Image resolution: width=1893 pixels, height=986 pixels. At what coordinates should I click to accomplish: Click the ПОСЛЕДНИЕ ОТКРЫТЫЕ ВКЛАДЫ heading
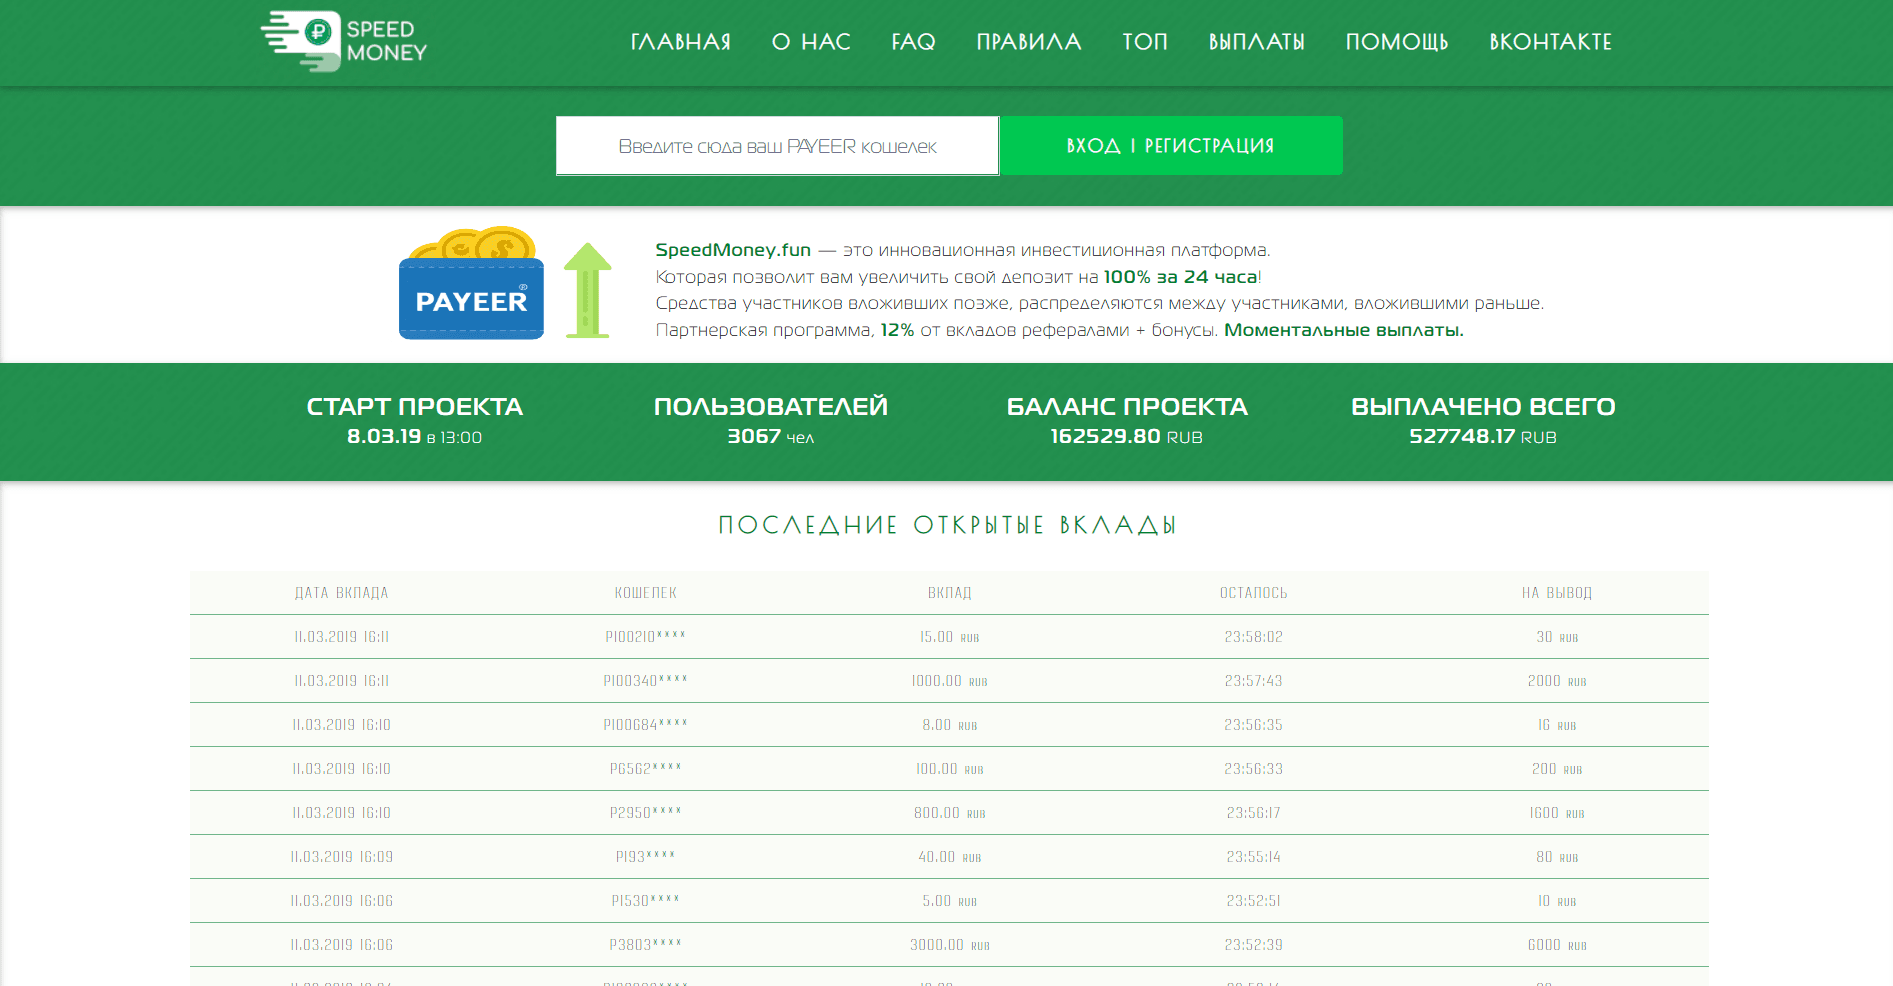[947, 525]
